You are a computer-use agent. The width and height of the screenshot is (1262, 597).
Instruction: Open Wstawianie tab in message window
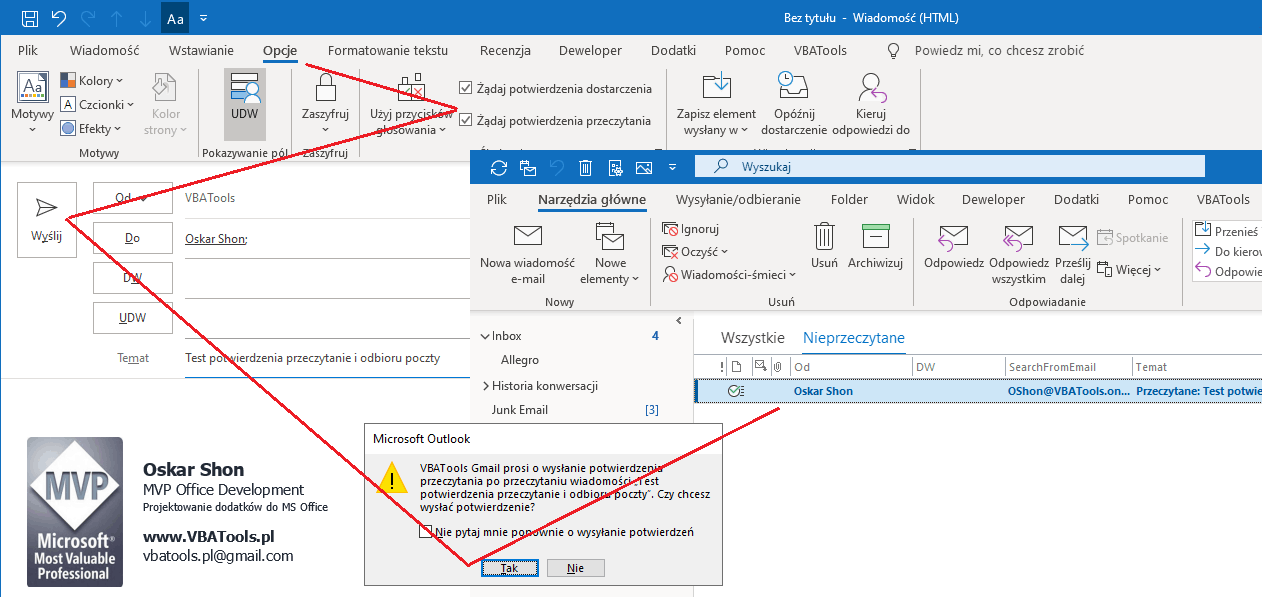(x=201, y=50)
